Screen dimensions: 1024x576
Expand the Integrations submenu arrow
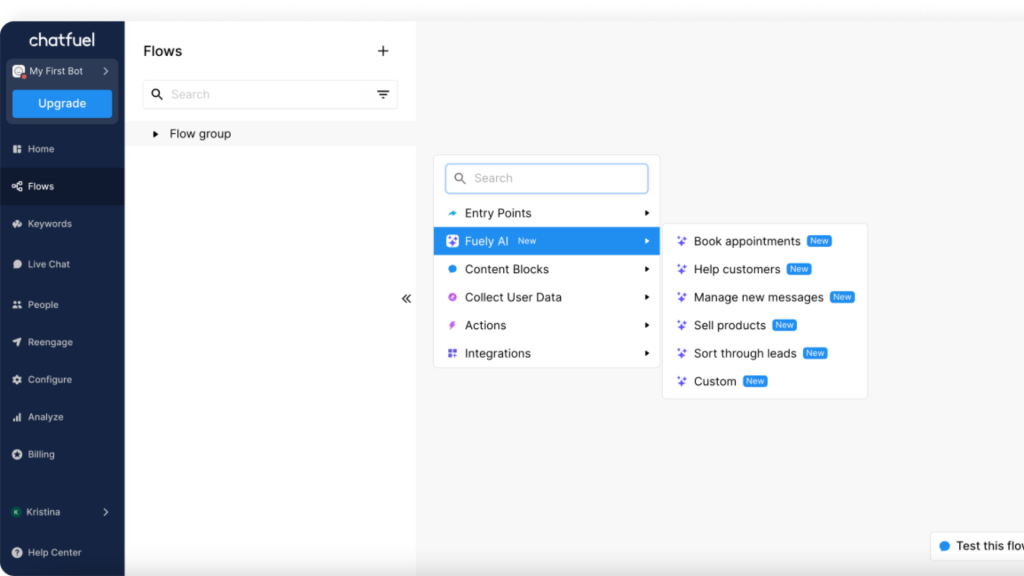pyautogui.click(x=647, y=353)
